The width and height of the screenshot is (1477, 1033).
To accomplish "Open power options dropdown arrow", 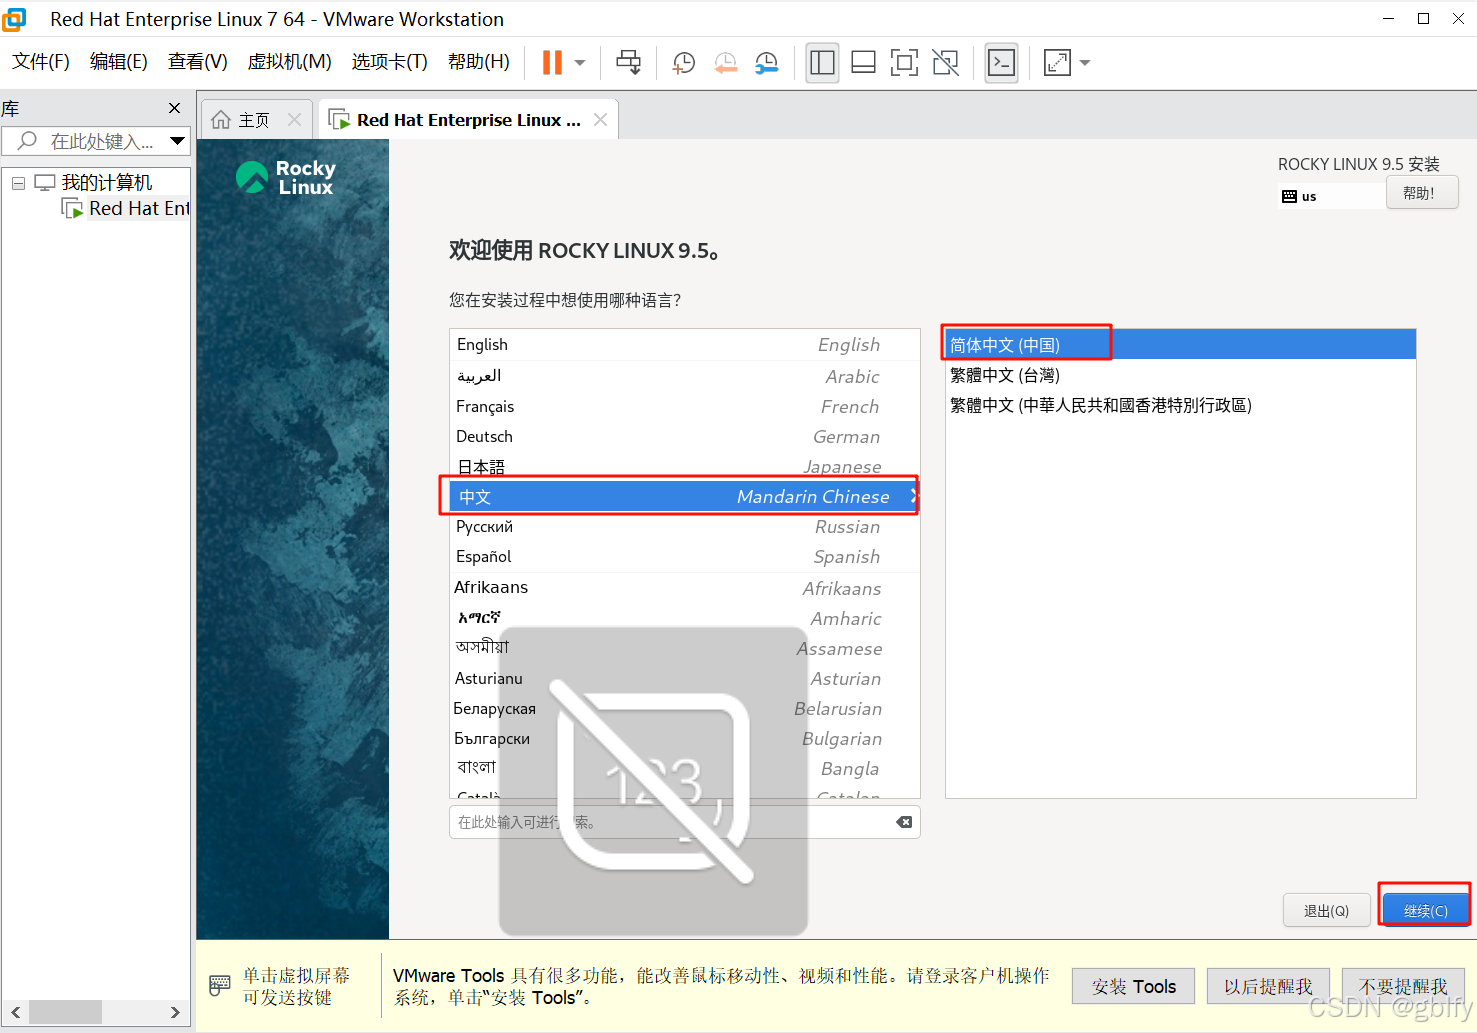I will tap(580, 62).
